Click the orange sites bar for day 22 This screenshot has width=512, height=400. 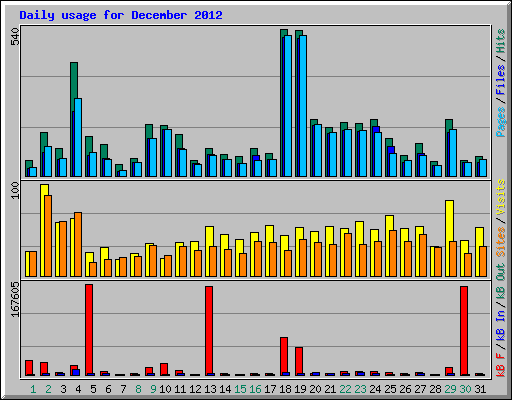coord(348,255)
